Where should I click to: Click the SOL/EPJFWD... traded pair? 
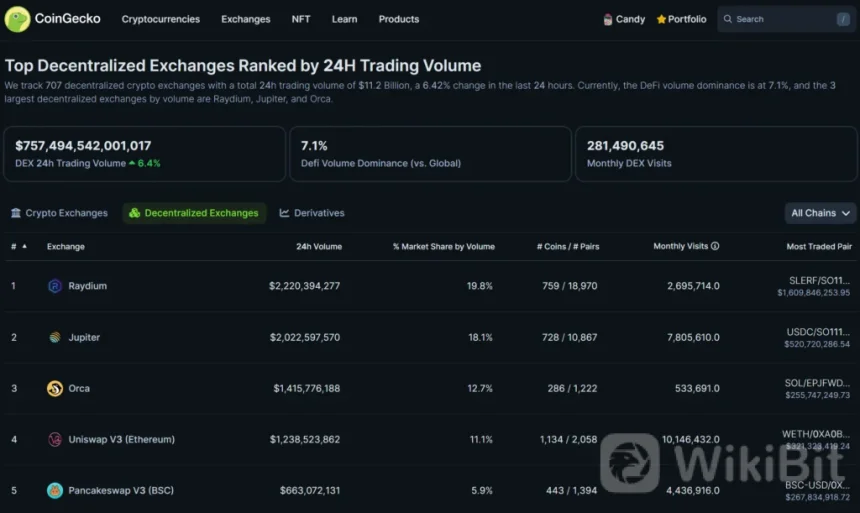coord(817,383)
